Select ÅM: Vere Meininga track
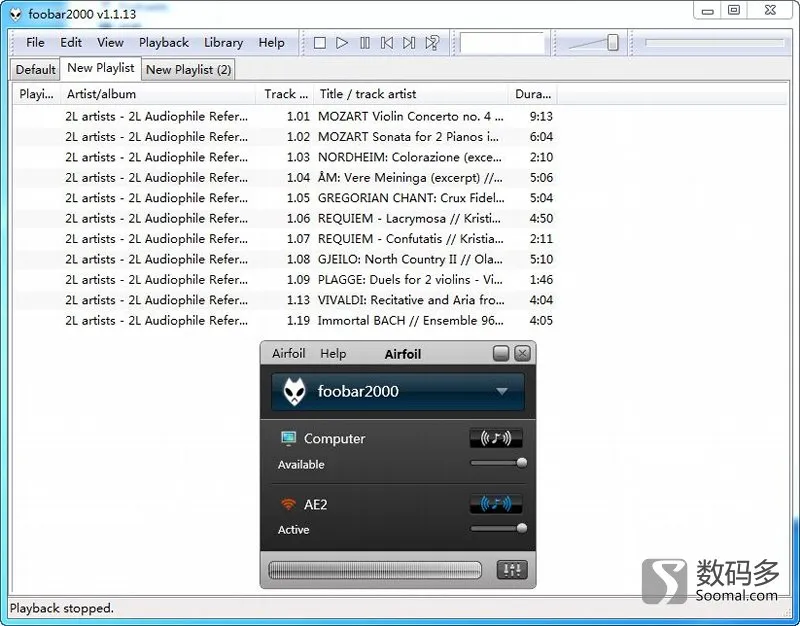Image resolution: width=800 pixels, height=626 pixels. (x=285, y=178)
